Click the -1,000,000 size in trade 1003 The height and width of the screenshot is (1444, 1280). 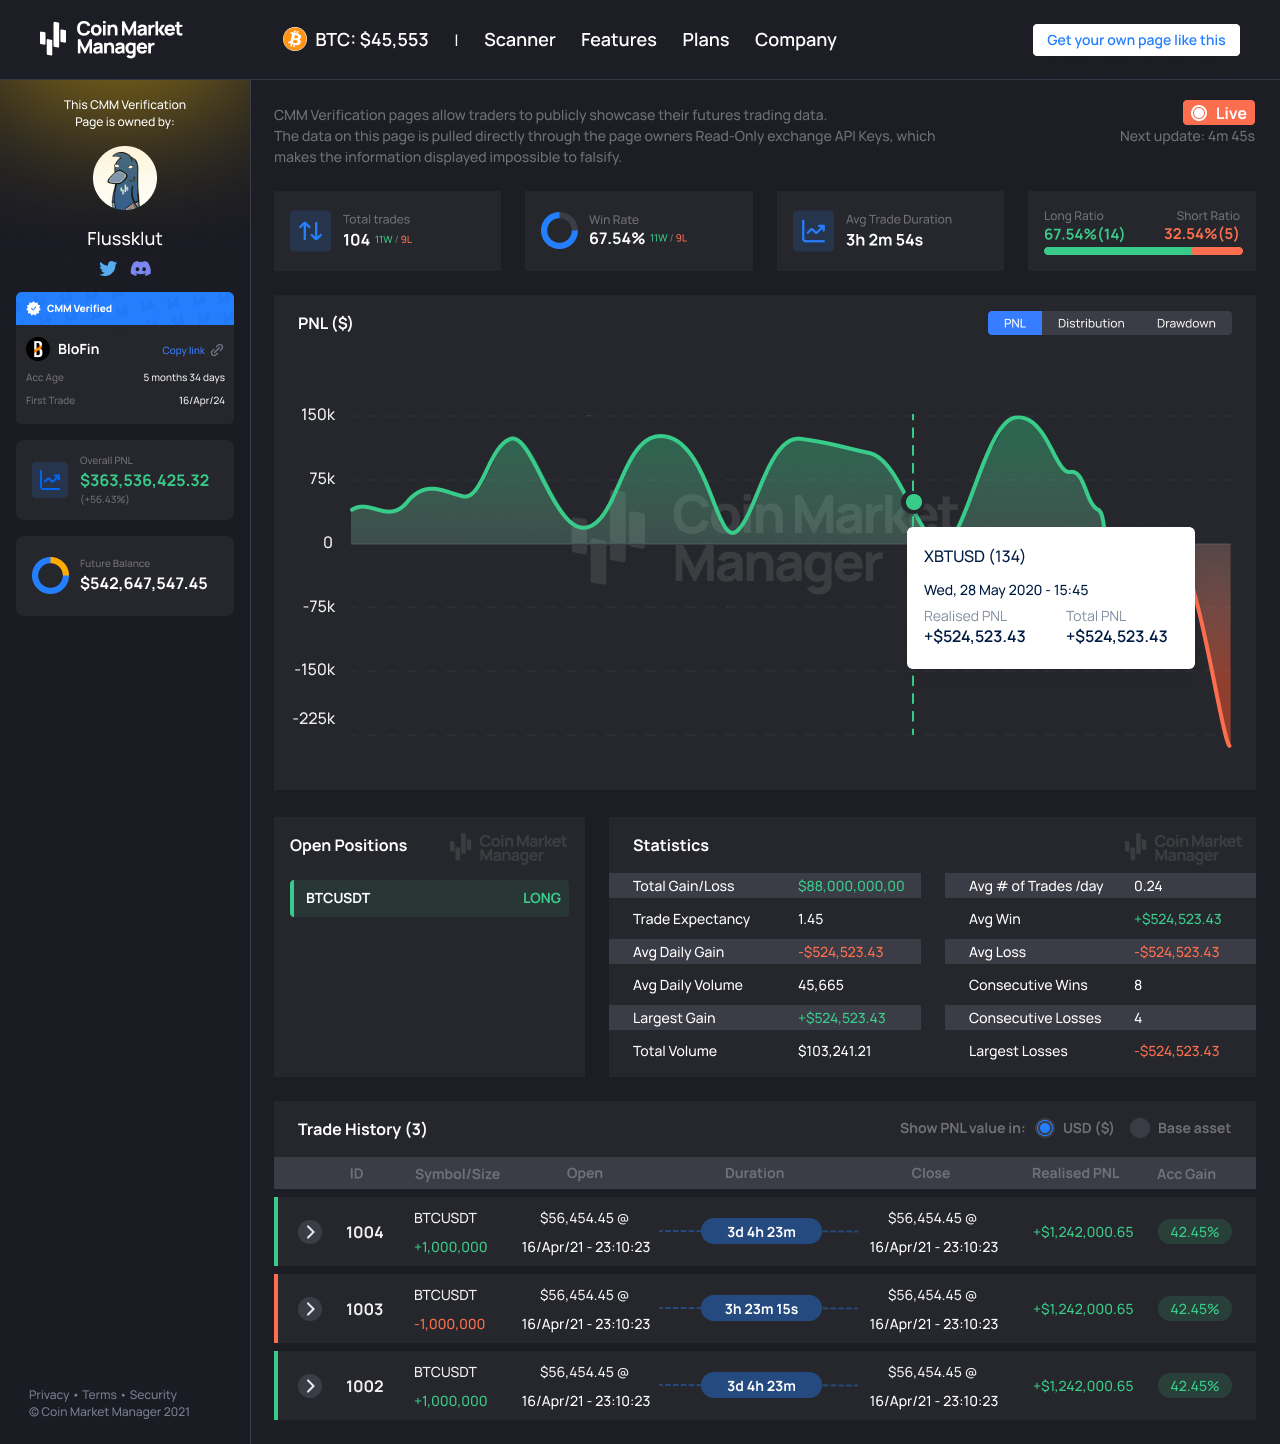click(x=449, y=1324)
